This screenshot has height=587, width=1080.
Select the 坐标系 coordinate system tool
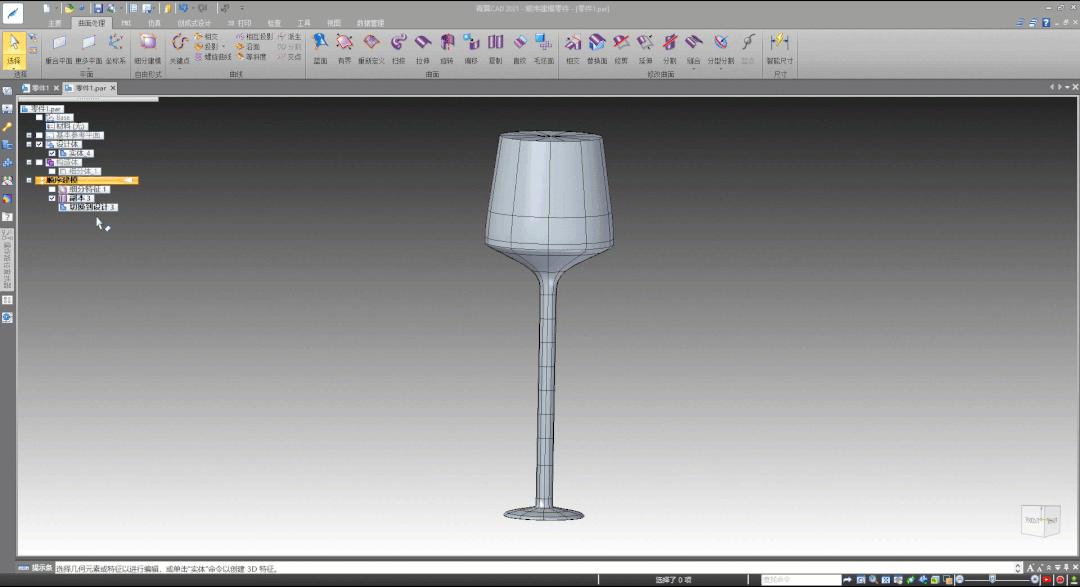point(116,49)
